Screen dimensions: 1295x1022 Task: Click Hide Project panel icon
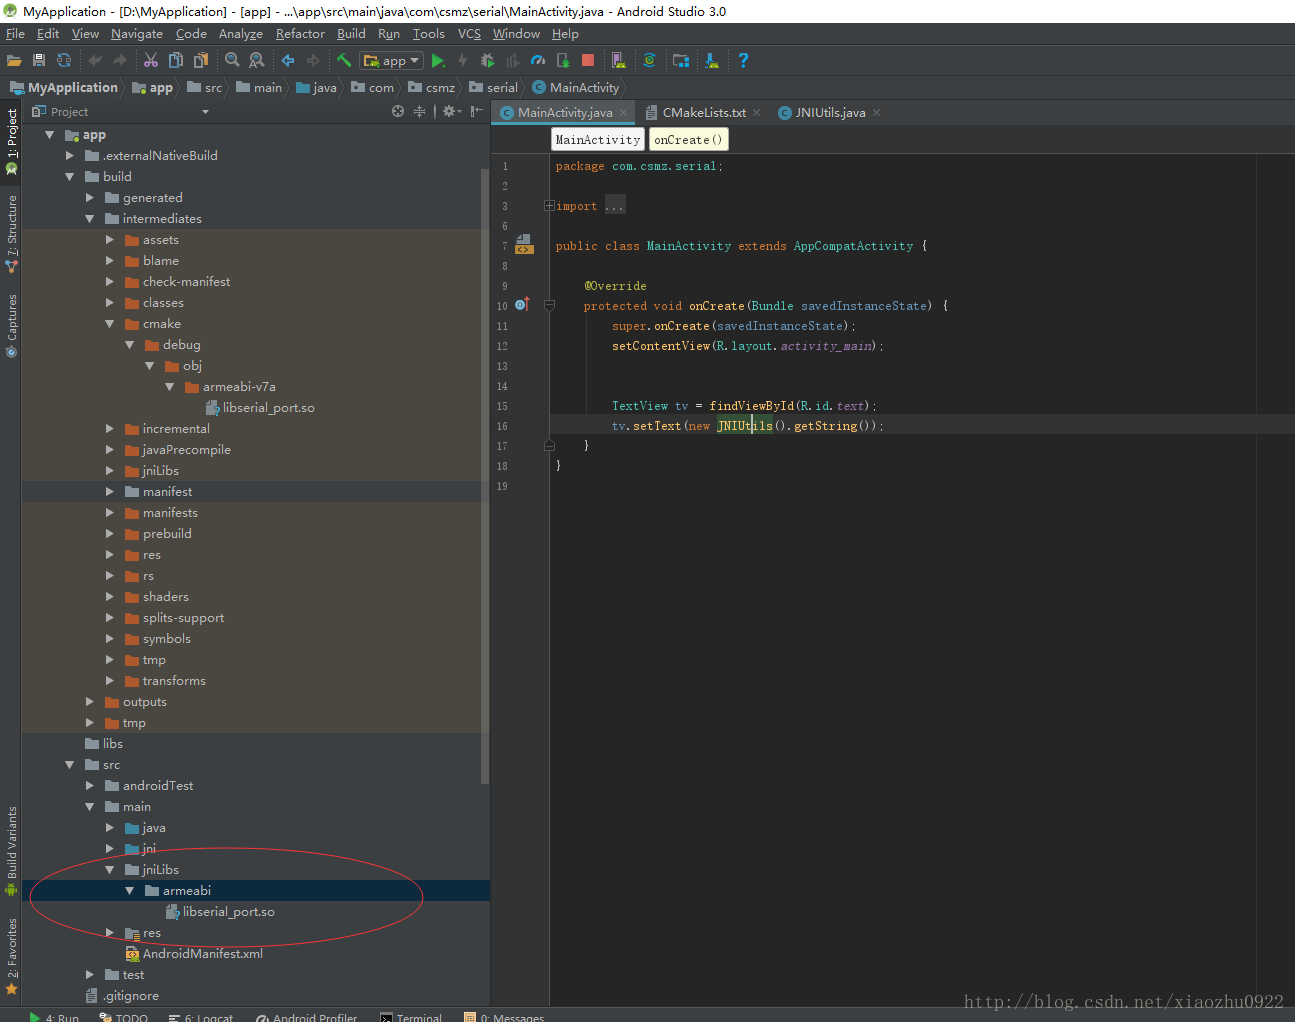pos(477,111)
